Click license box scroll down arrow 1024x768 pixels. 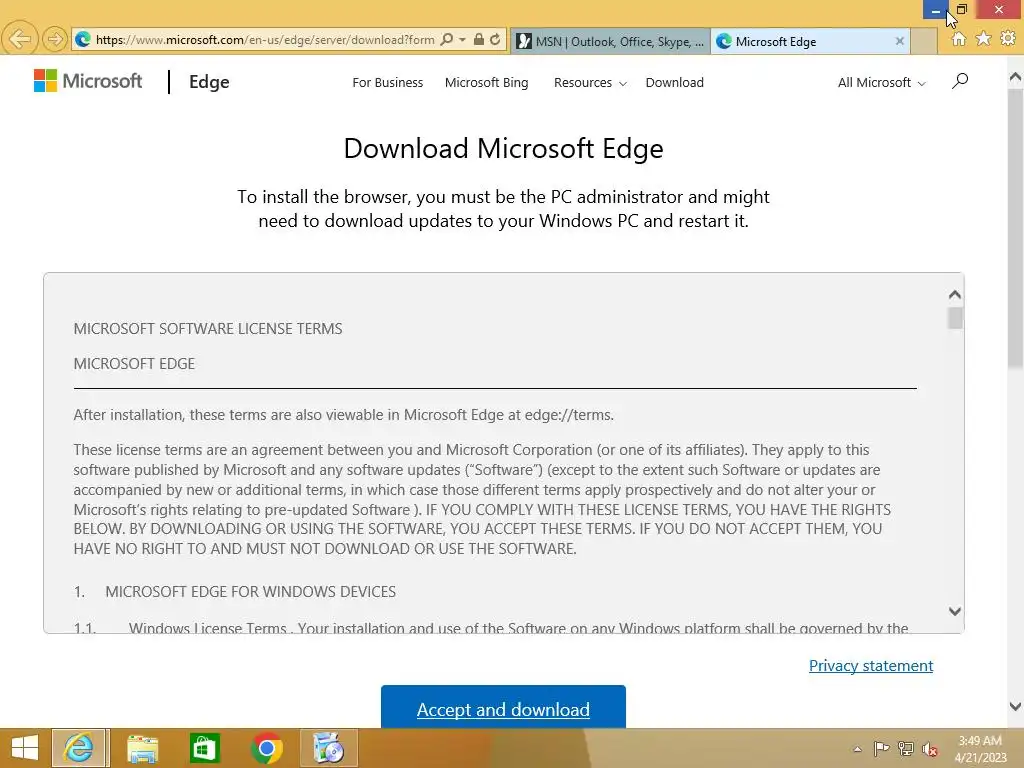955,611
